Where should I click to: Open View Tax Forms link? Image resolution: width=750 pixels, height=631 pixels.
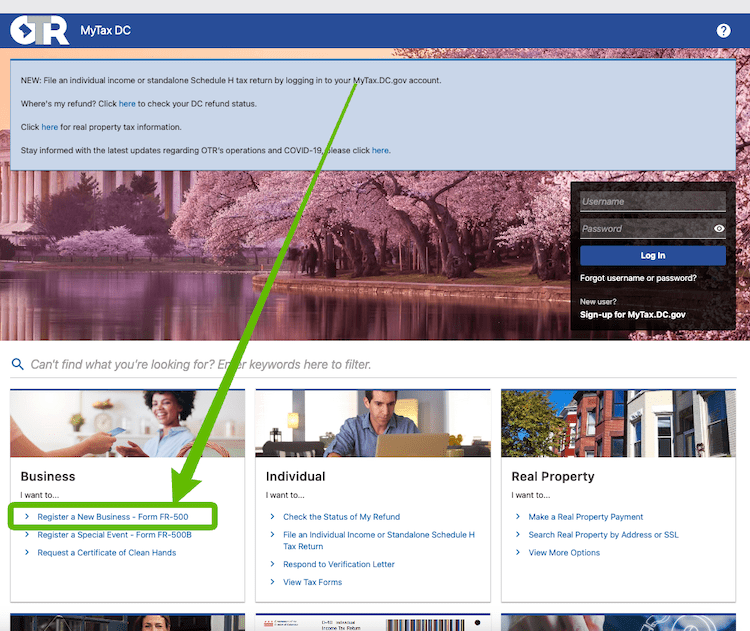[x=312, y=582]
